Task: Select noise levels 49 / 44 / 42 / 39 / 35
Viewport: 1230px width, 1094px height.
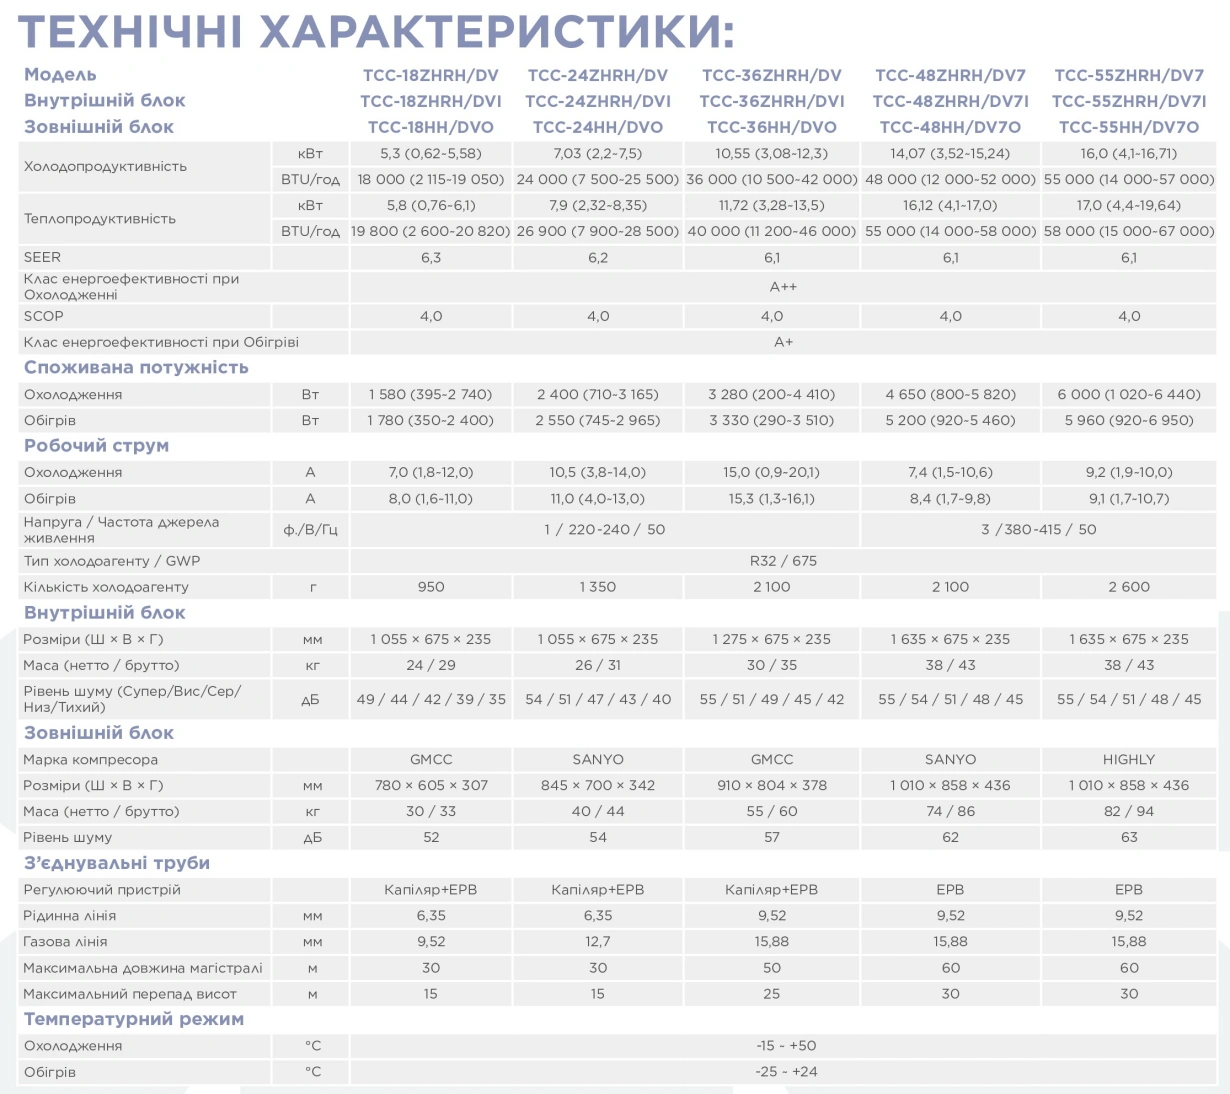Action: (x=431, y=699)
